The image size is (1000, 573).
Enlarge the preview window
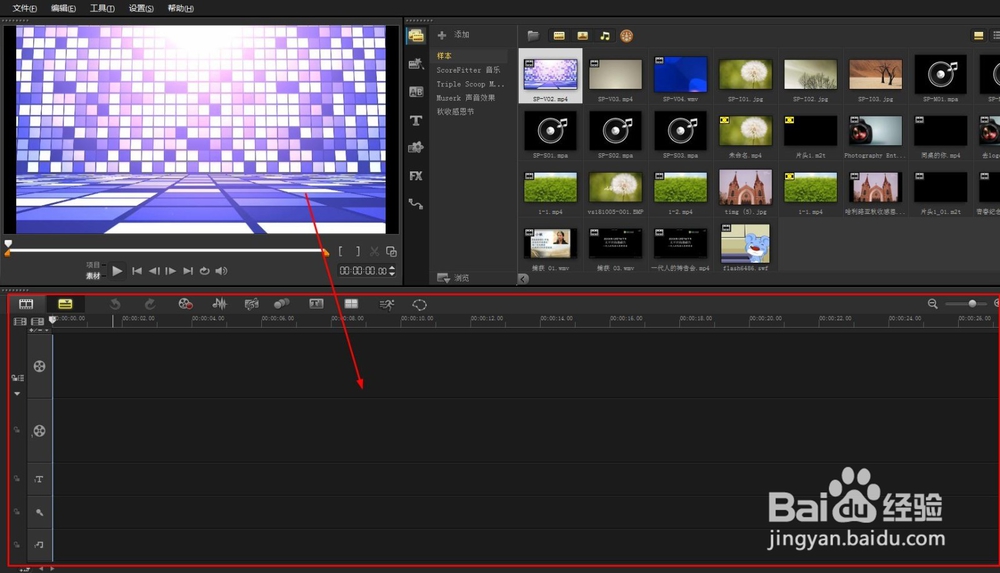pos(391,251)
